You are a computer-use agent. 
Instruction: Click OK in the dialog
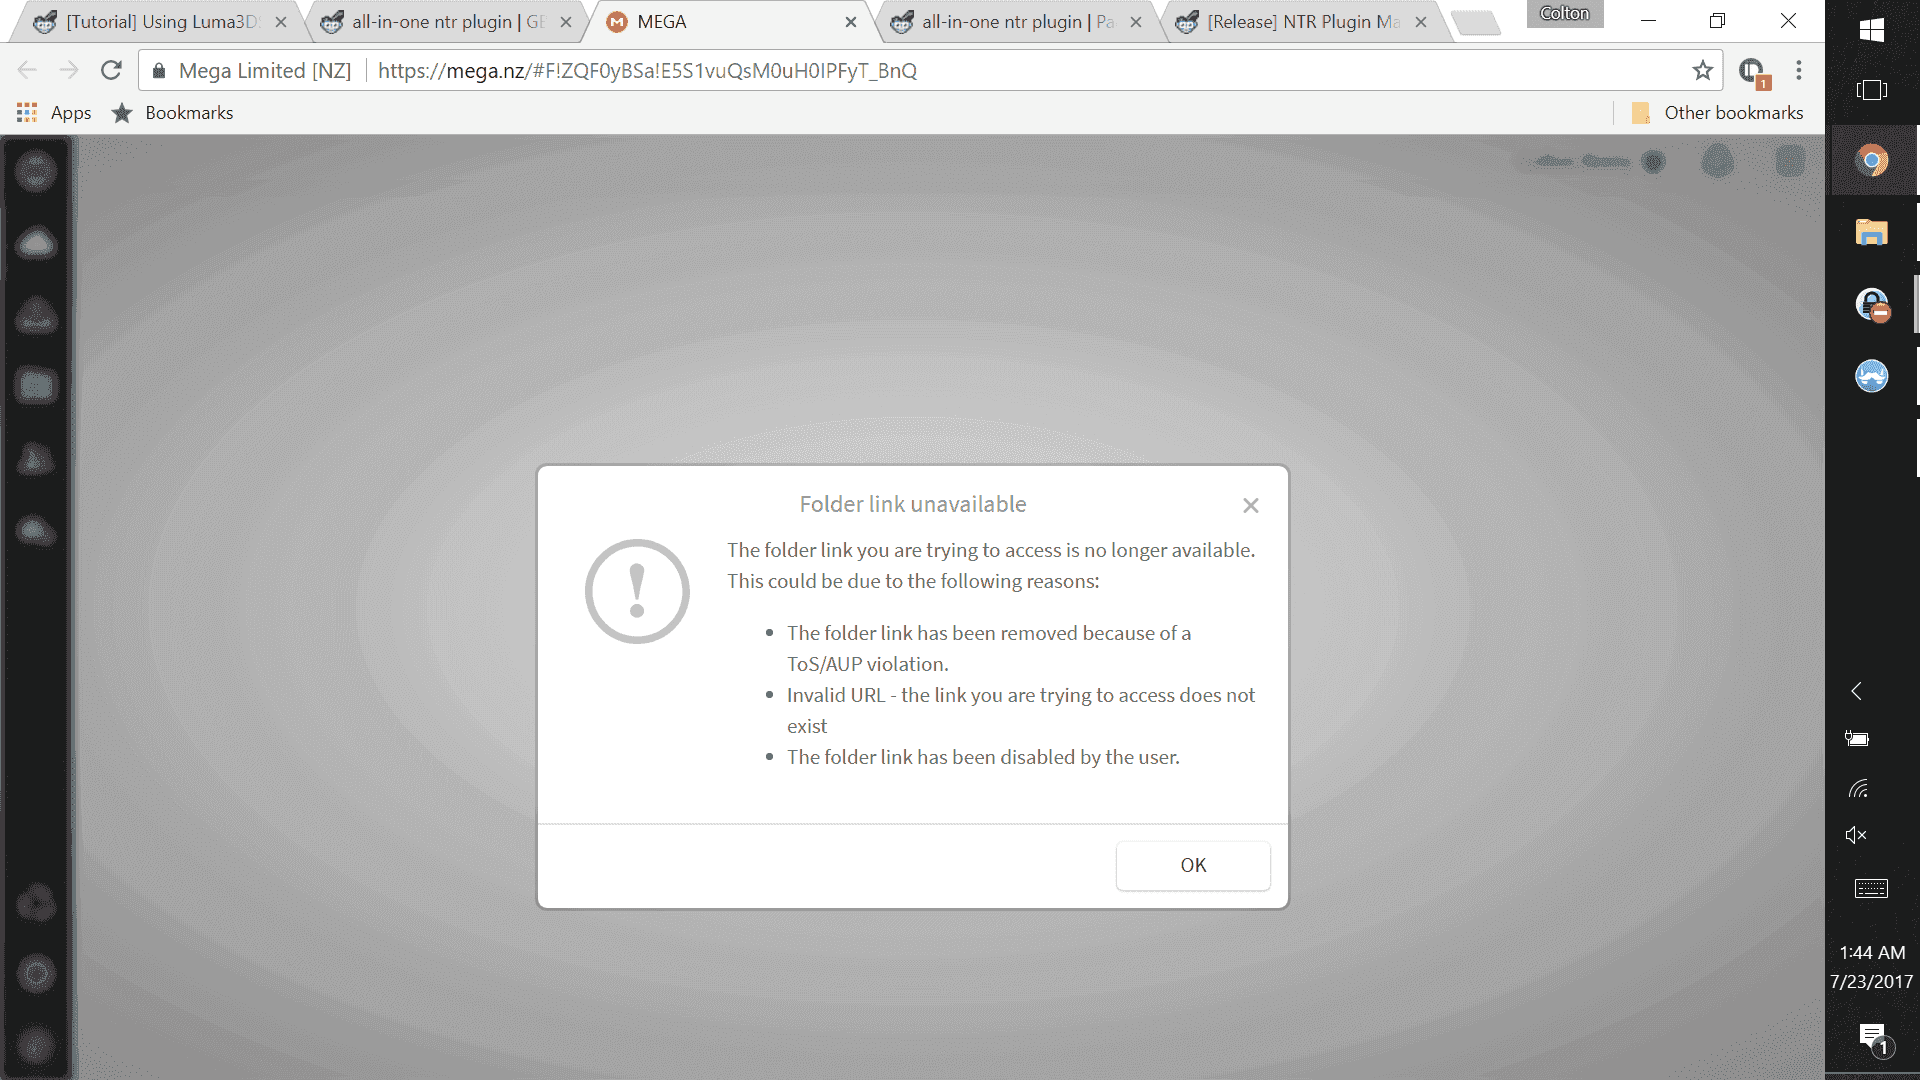coord(1193,866)
